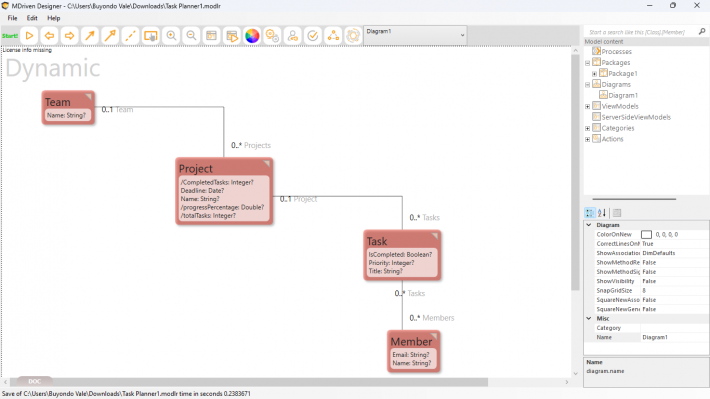710x399 pixels.
Task: Select ServerSideViewModels tree item
Action: click(636, 117)
